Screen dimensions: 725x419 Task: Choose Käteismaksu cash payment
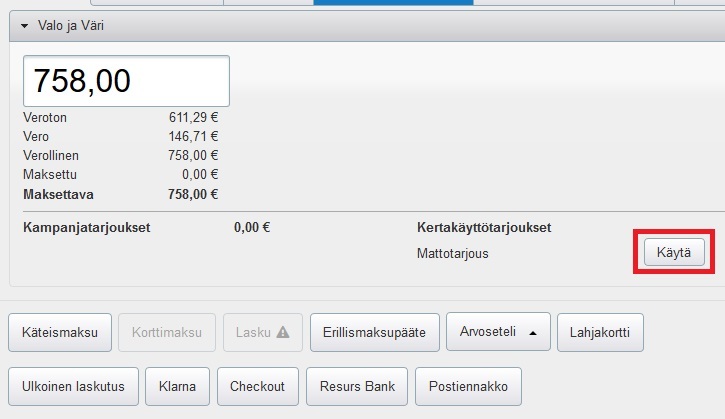[59, 332]
